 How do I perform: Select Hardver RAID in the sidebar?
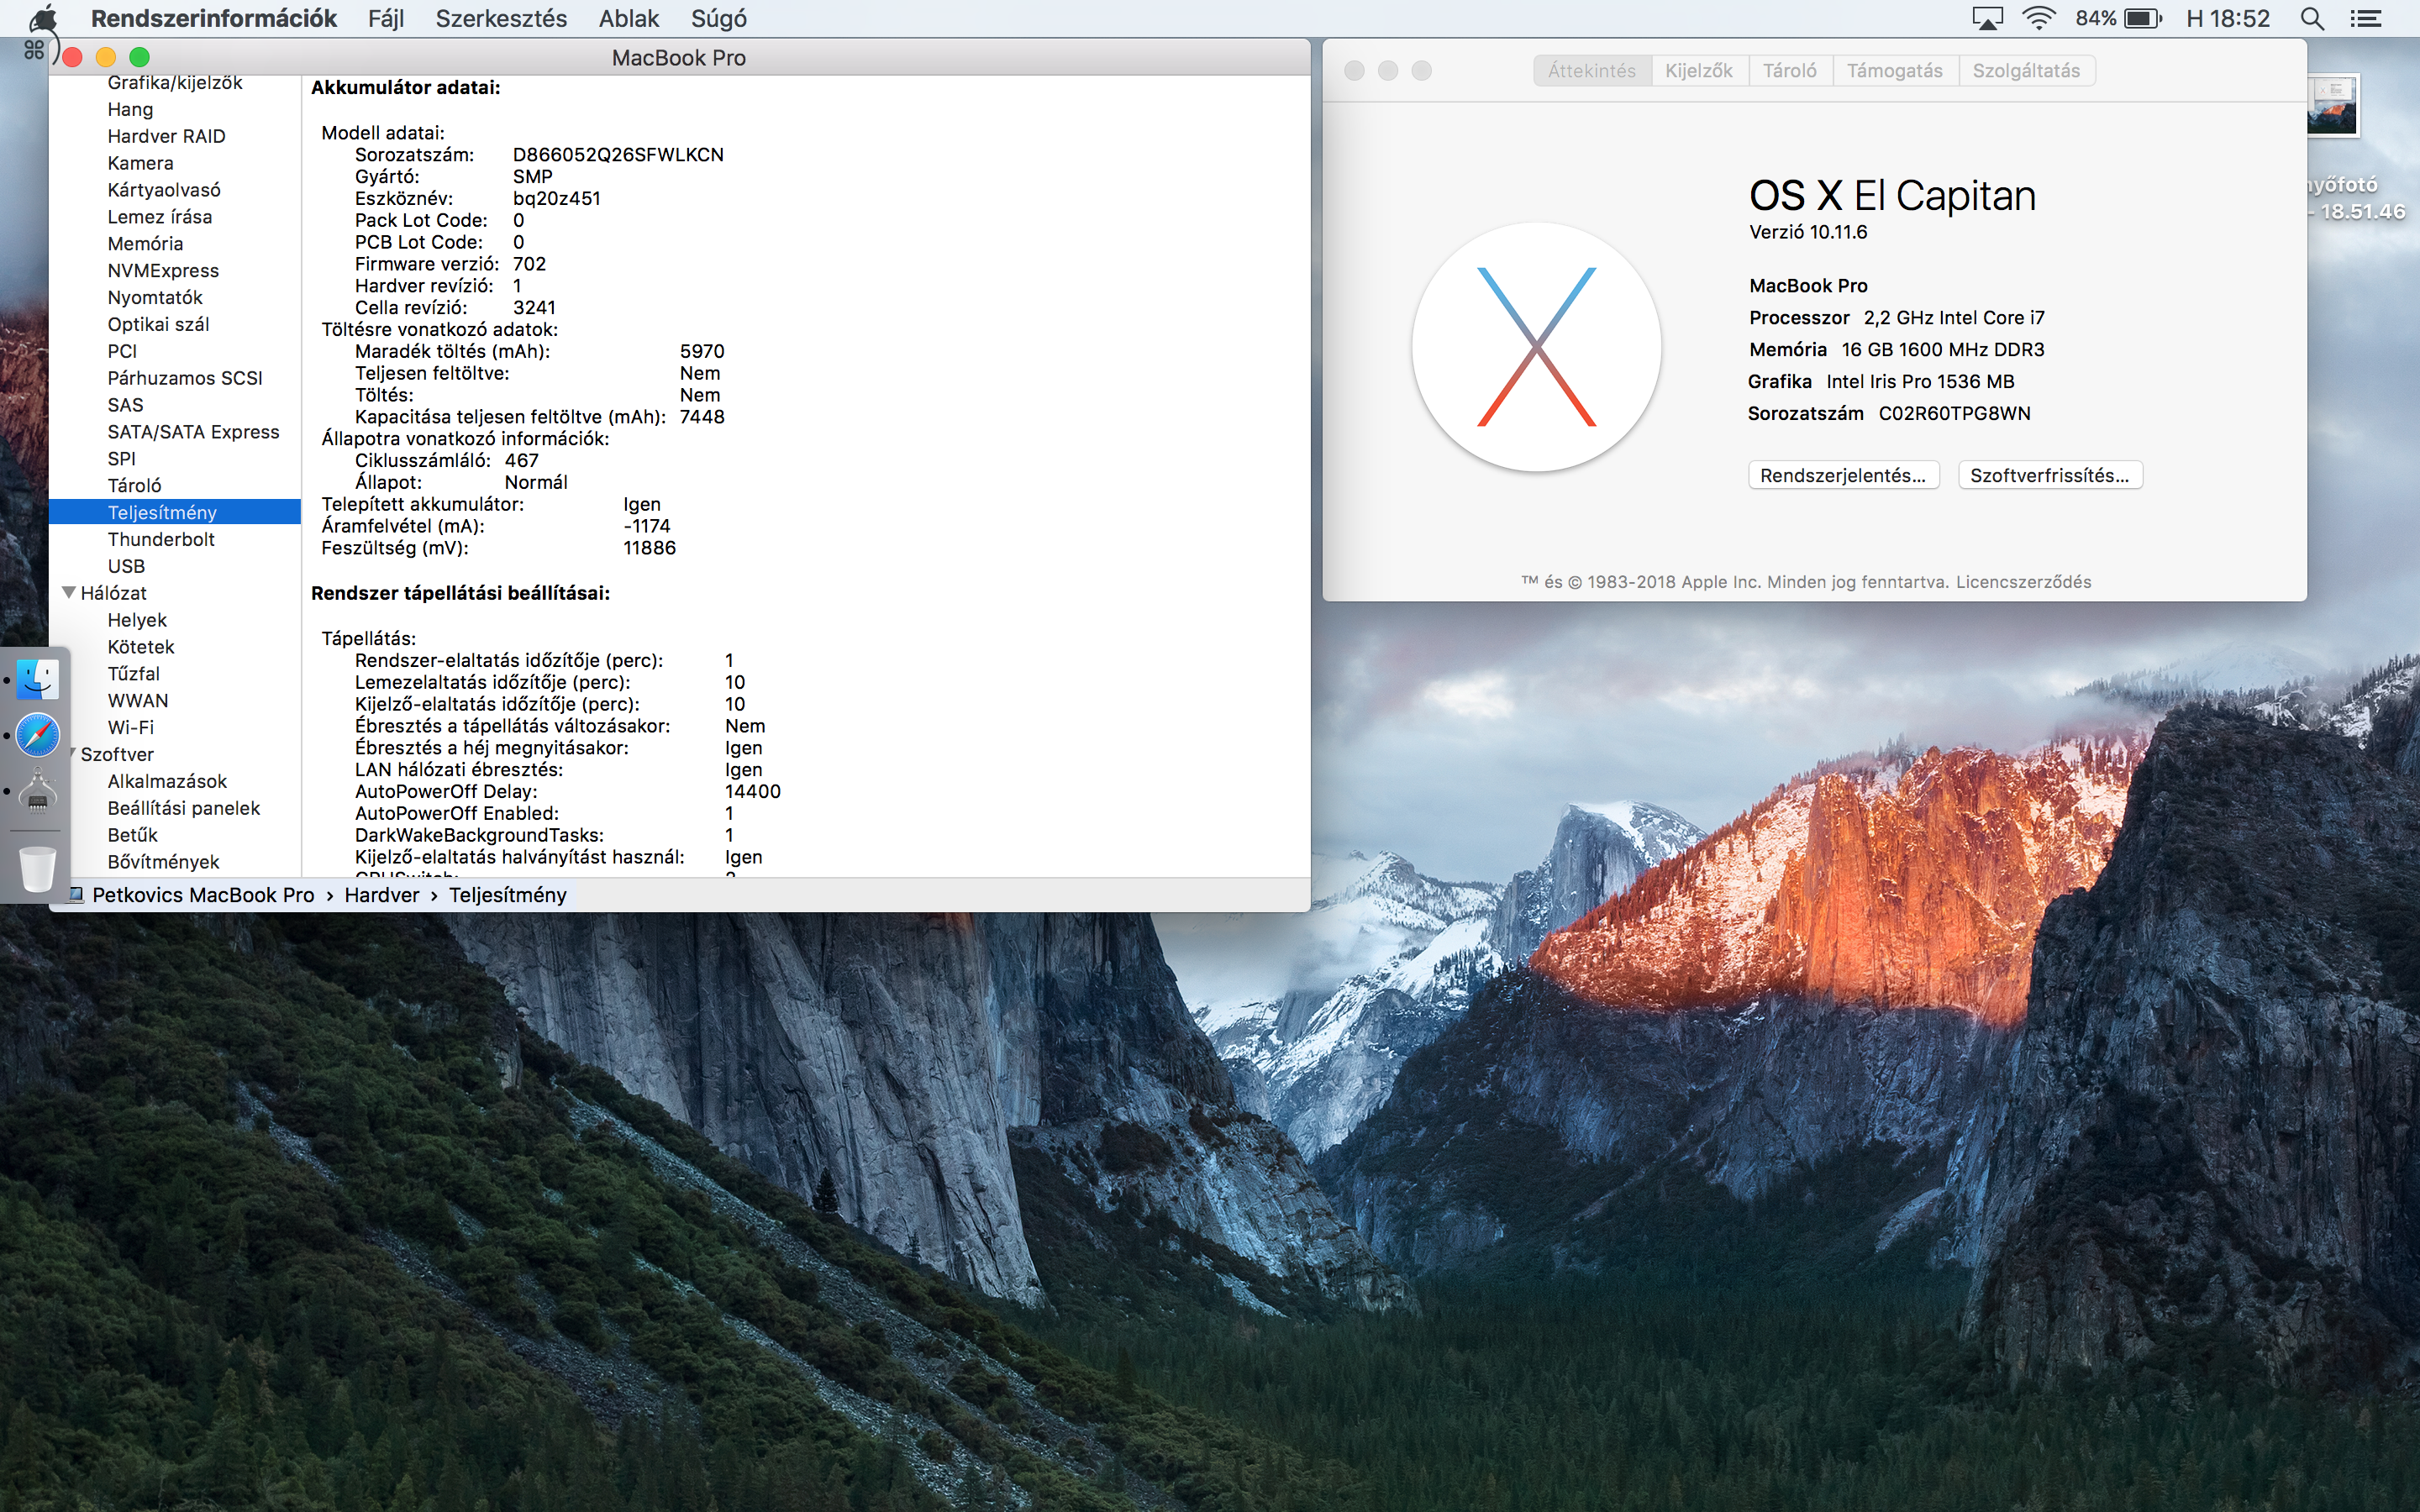(175, 136)
